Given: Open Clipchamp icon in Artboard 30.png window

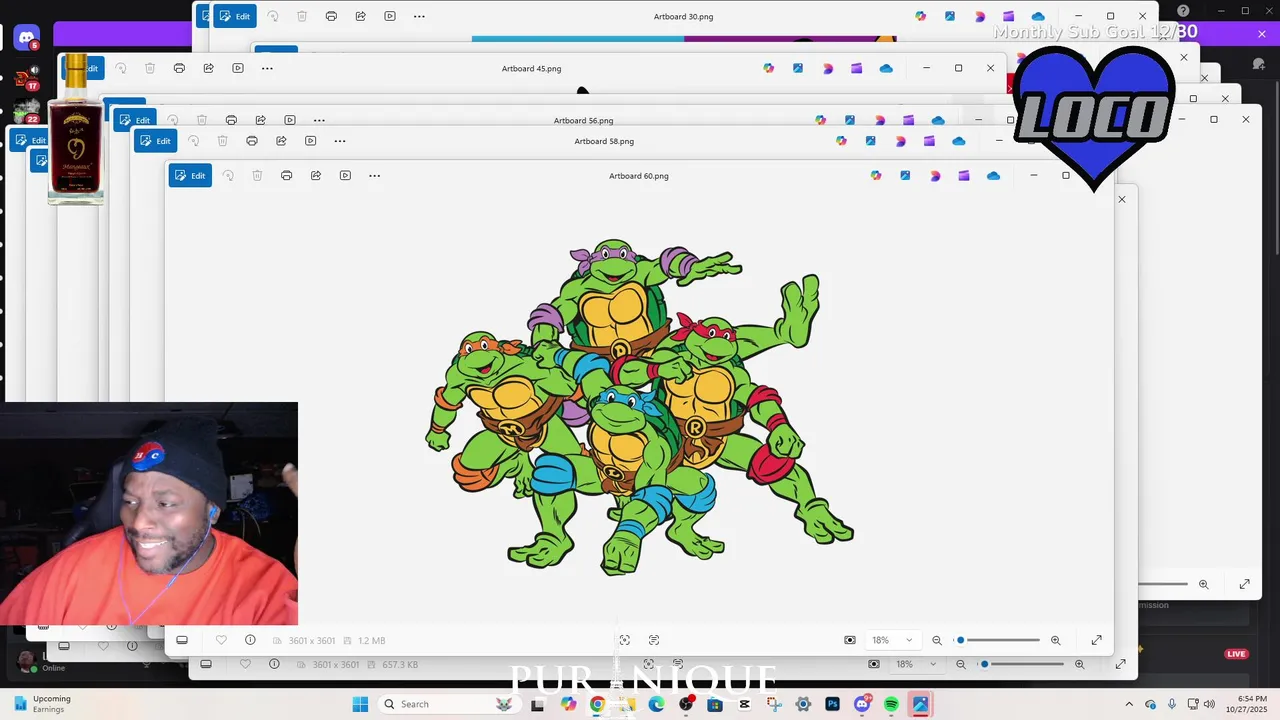Looking at the screenshot, I should tap(1009, 16).
